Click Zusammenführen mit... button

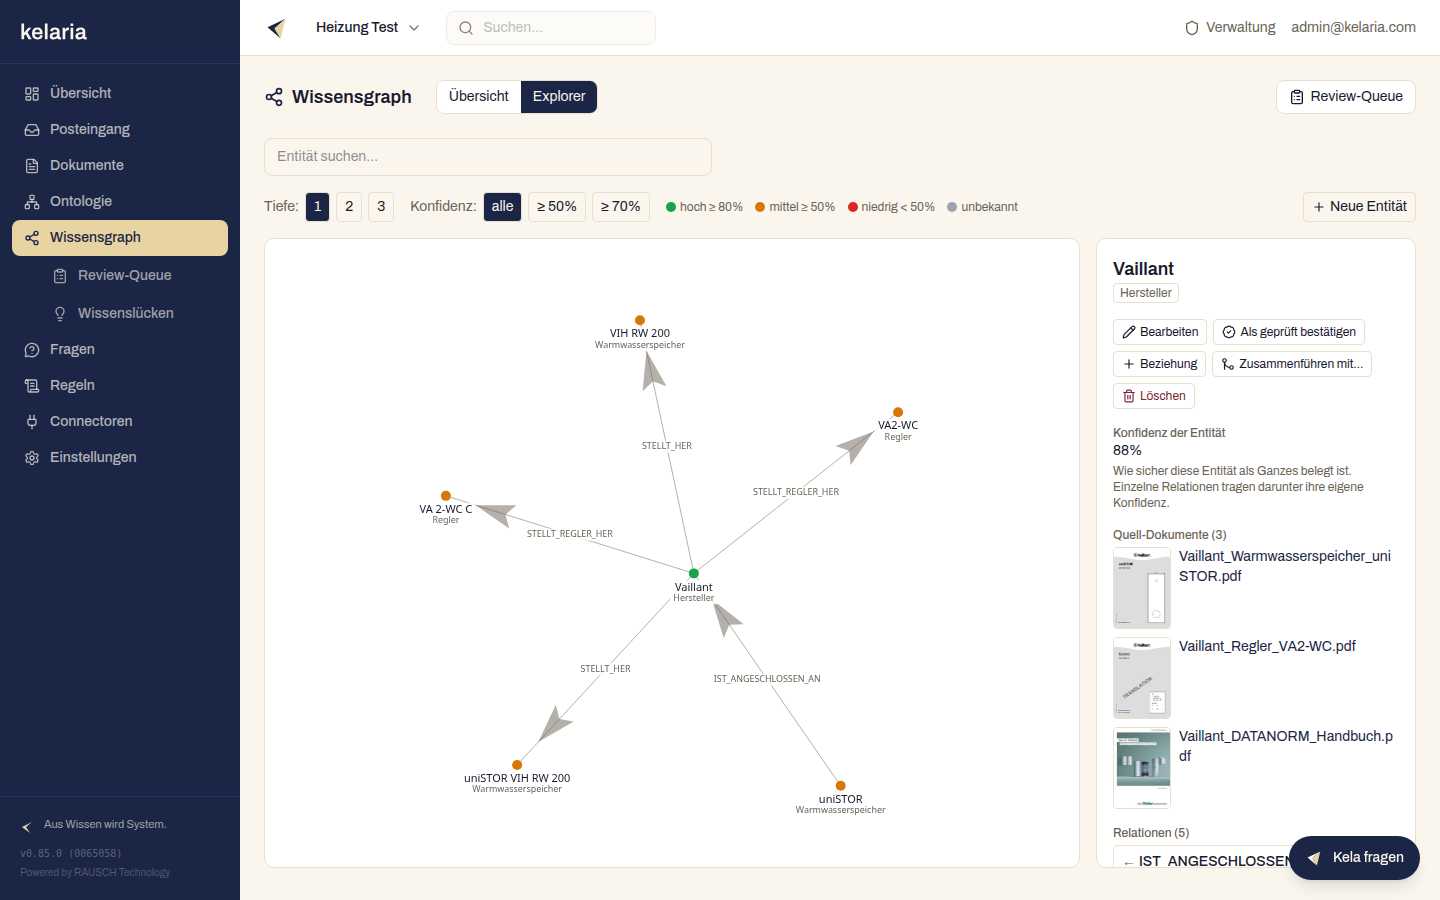click(x=1292, y=364)
